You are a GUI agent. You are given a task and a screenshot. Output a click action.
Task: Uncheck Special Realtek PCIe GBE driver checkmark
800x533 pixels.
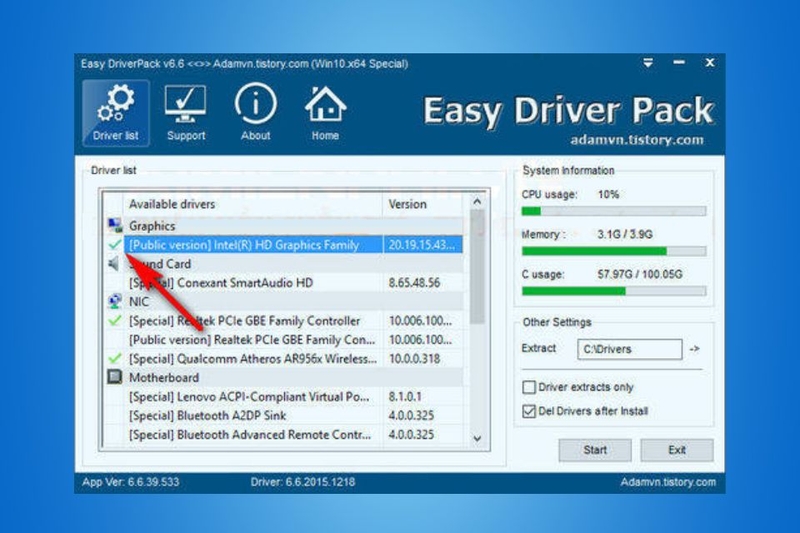[115, 320]
